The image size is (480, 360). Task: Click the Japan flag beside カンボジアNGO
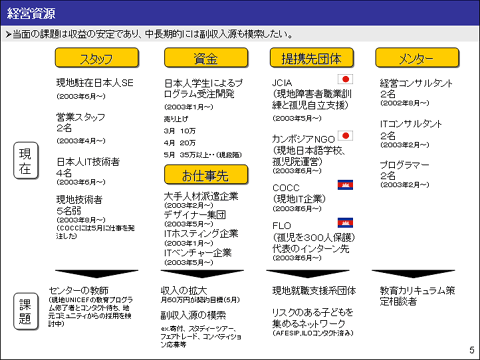pyautogui.click(x=345, y=136)
